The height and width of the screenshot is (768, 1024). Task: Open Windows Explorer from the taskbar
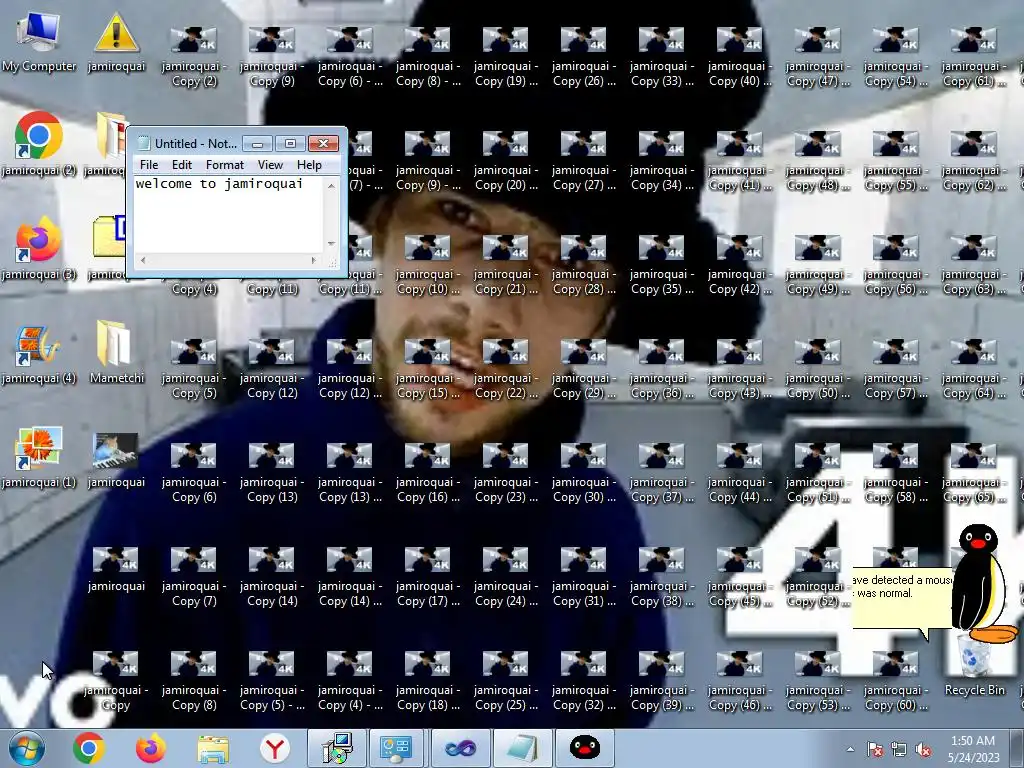click(x=213, y=748)
